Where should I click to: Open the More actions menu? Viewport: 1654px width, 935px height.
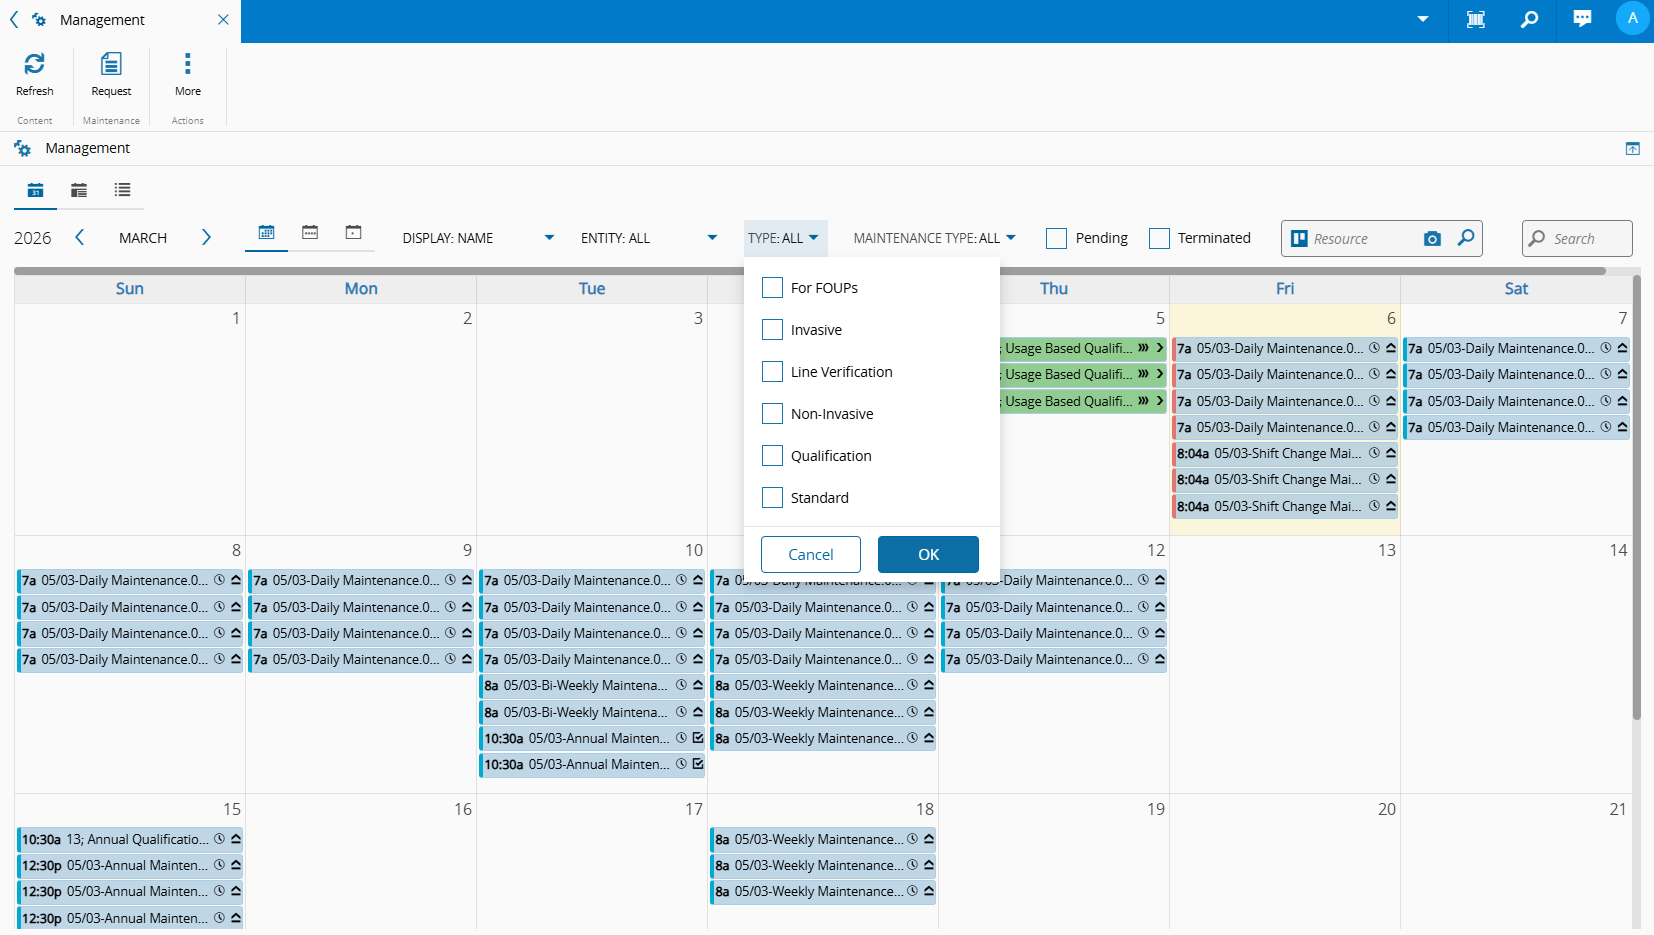click(x=187, y=75)
